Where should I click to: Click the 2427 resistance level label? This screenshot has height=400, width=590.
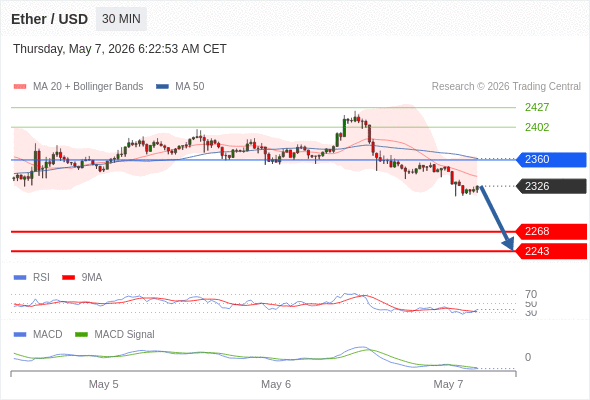537,107
